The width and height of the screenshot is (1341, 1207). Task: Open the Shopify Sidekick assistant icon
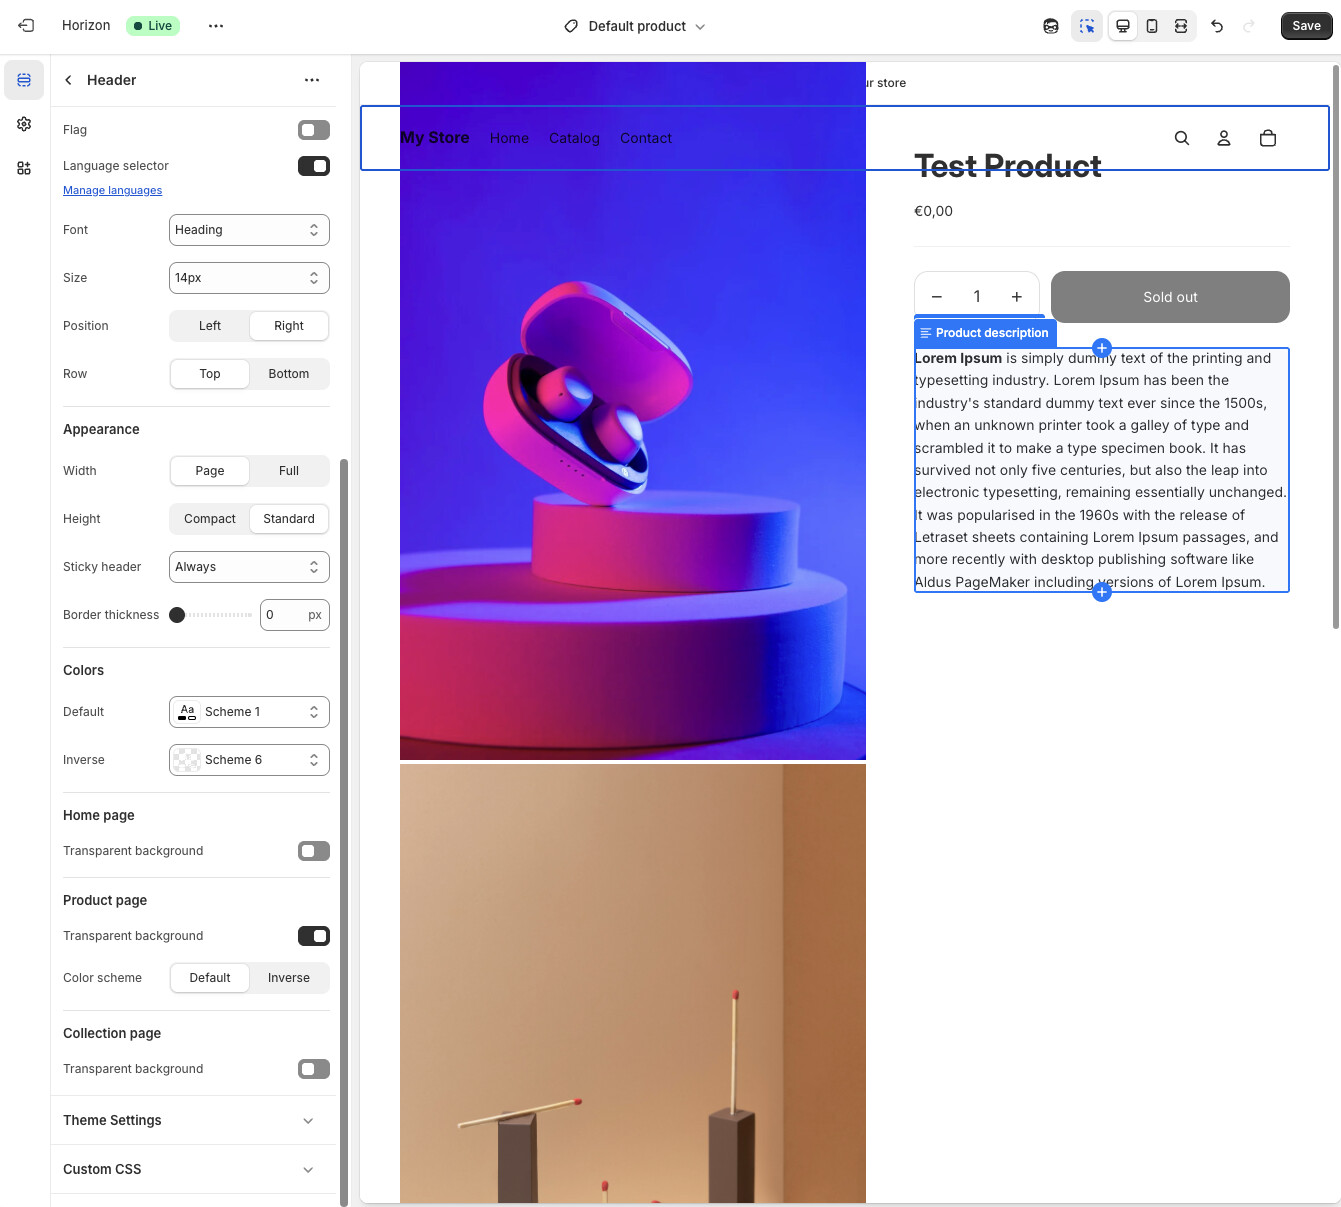(1051, 26)
